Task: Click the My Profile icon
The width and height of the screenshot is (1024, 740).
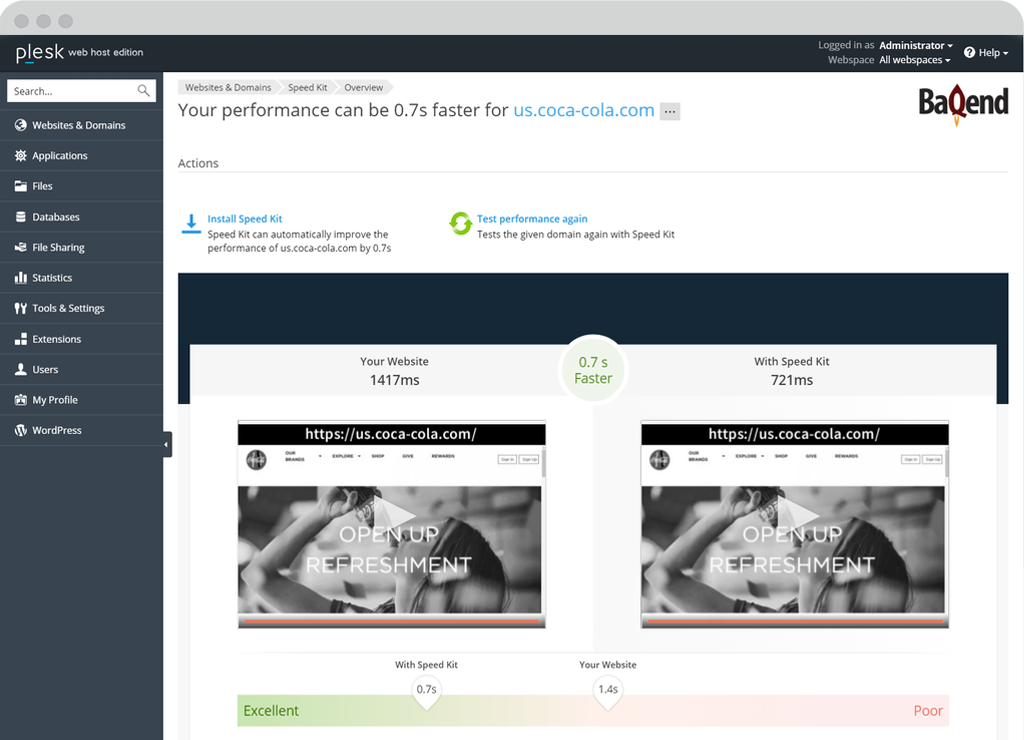Action: click(x=21, y=400)
